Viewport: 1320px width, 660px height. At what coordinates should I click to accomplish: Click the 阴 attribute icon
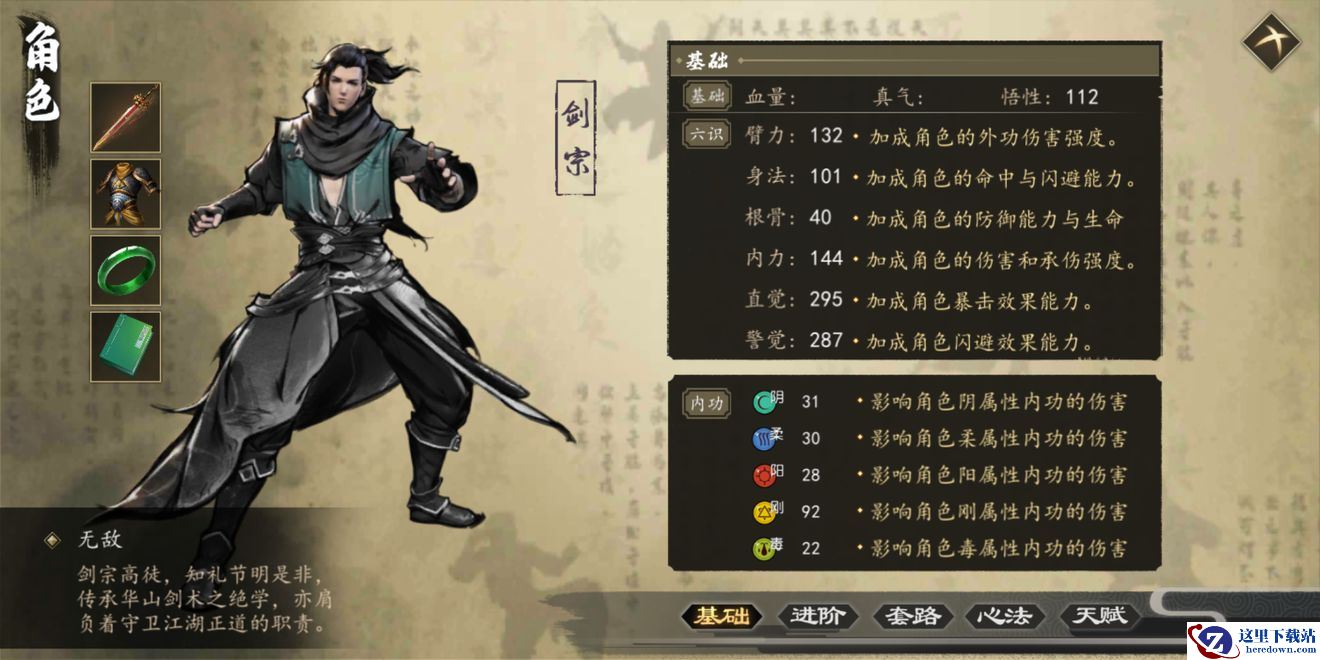coord(765,402)
